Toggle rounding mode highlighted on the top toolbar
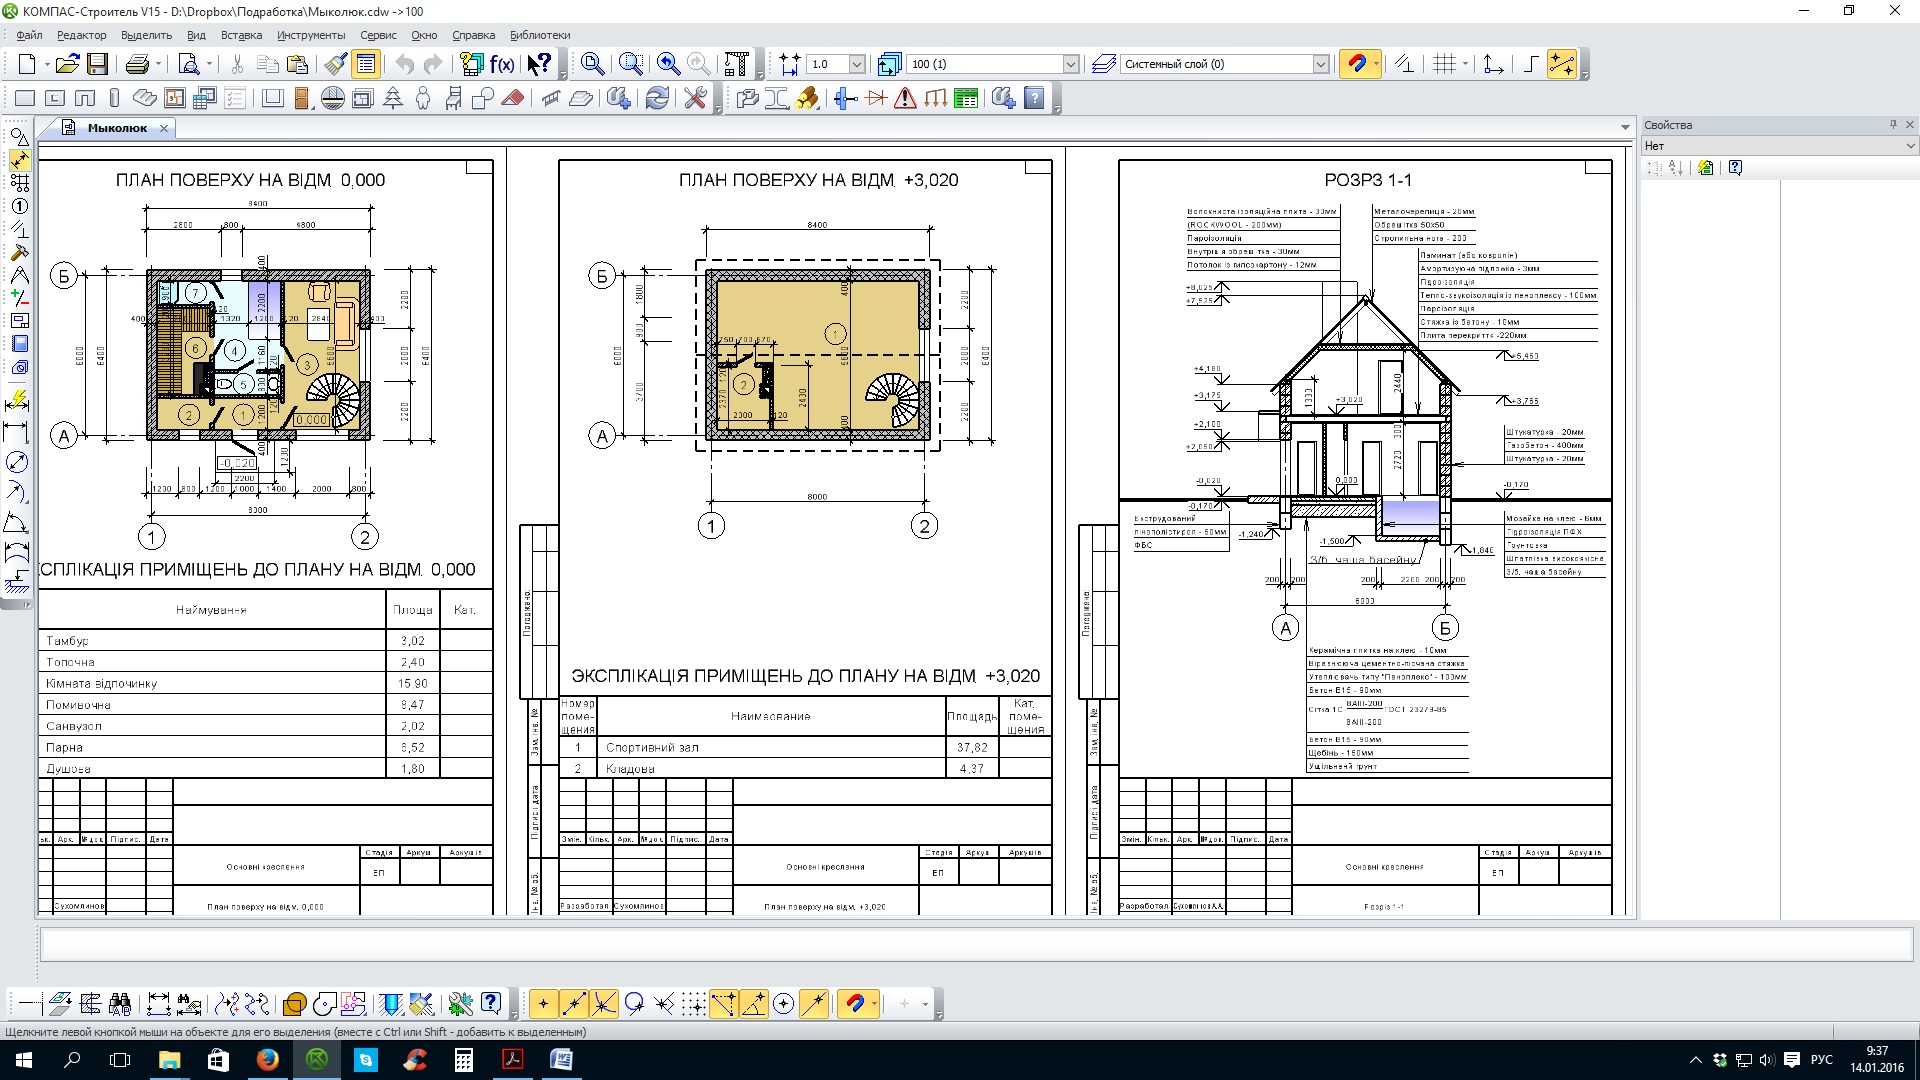1920x1080 pixels. [1561, 64]
